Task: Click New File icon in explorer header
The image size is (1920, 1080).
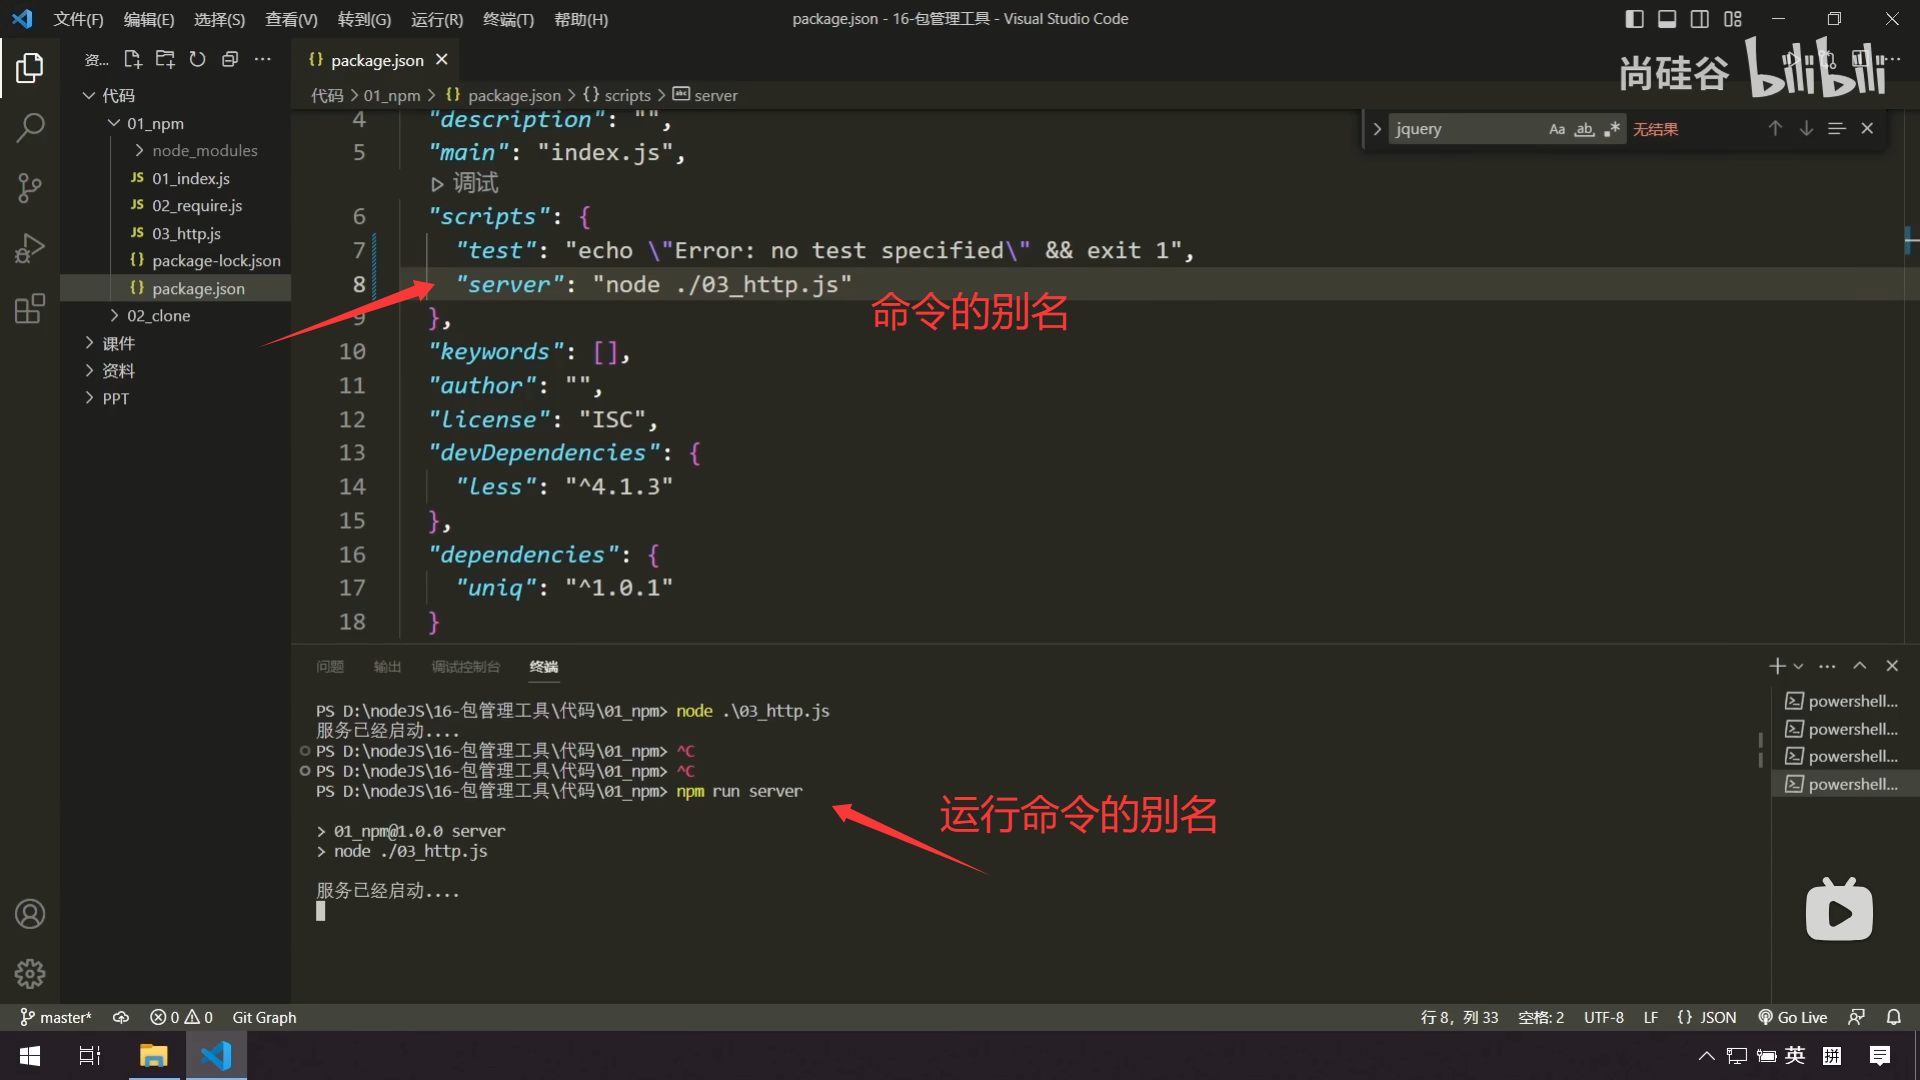Action: click(x=132, y=60)
